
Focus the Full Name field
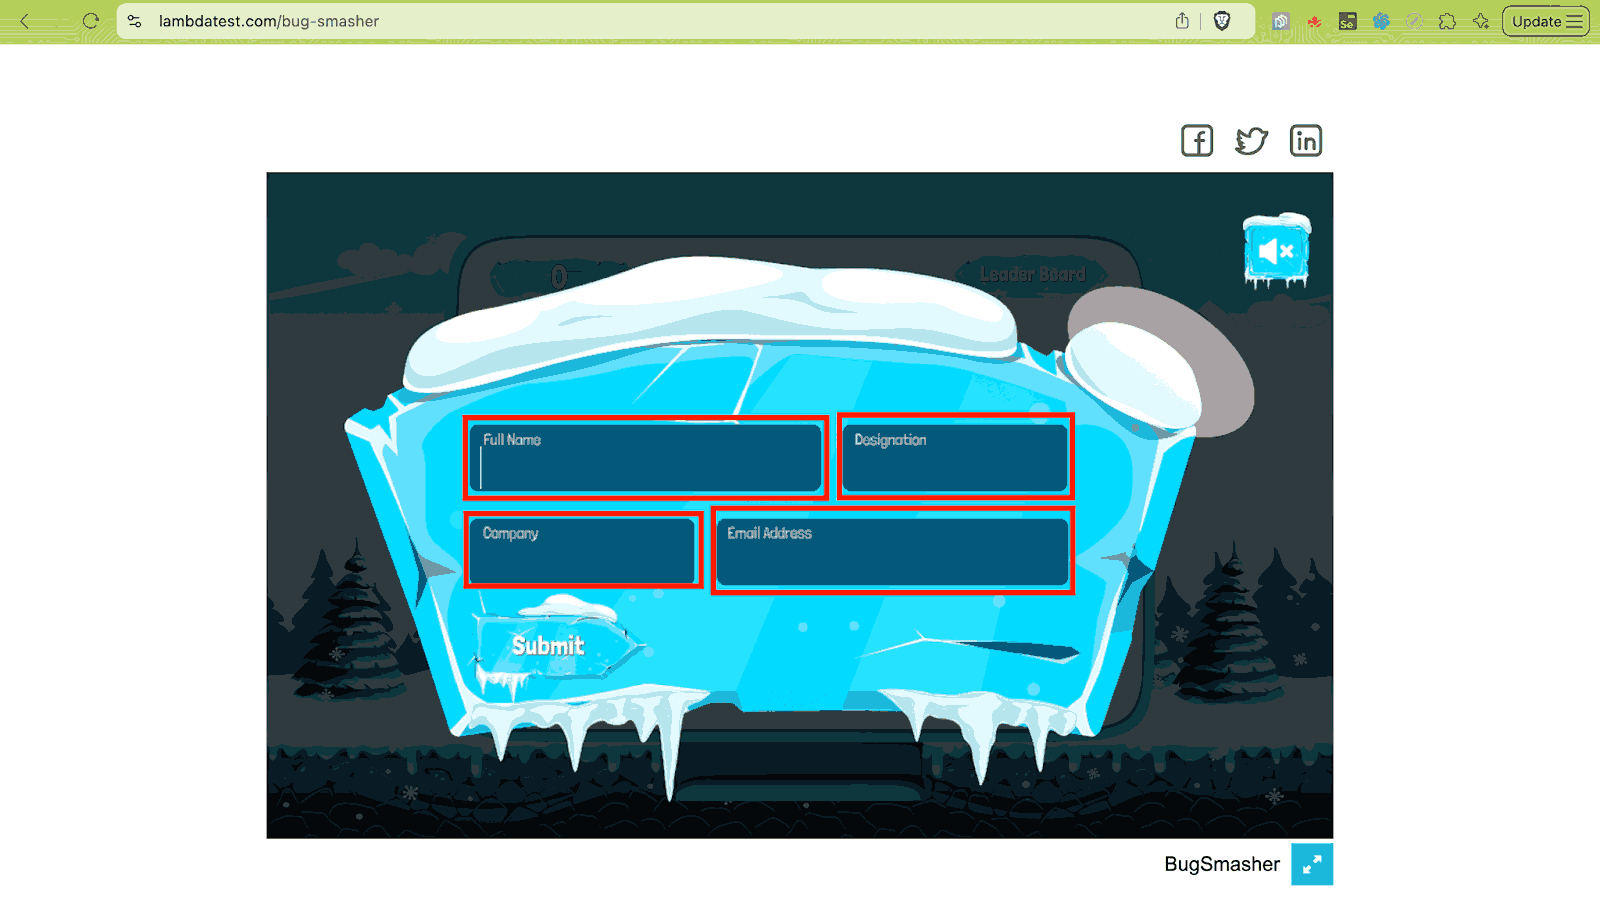pos(646,458)
